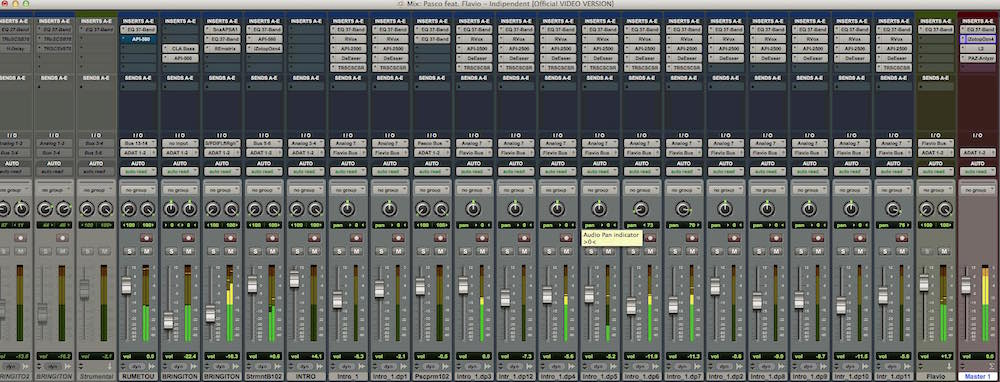The height and width of the screenshot is (382, 1000).
Task: Click the pan knob on Intro_1 track
Action: point(347,209)
